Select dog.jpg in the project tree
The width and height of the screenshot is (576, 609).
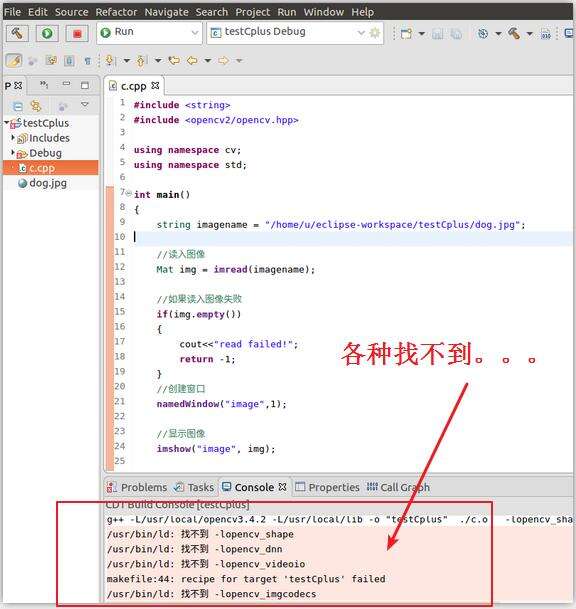pos(48,183)
